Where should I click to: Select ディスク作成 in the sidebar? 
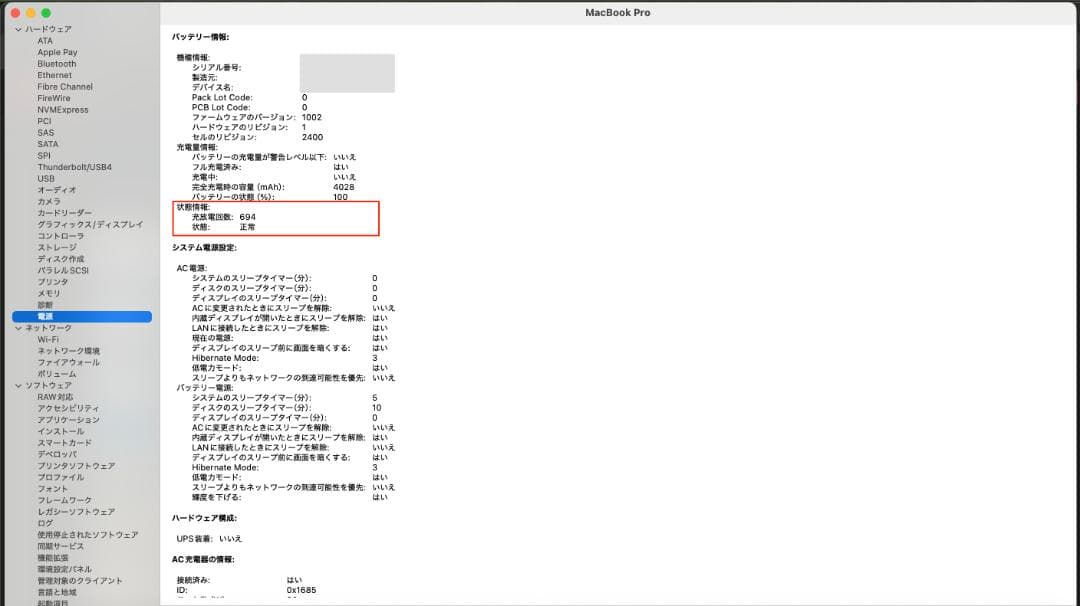61,259
